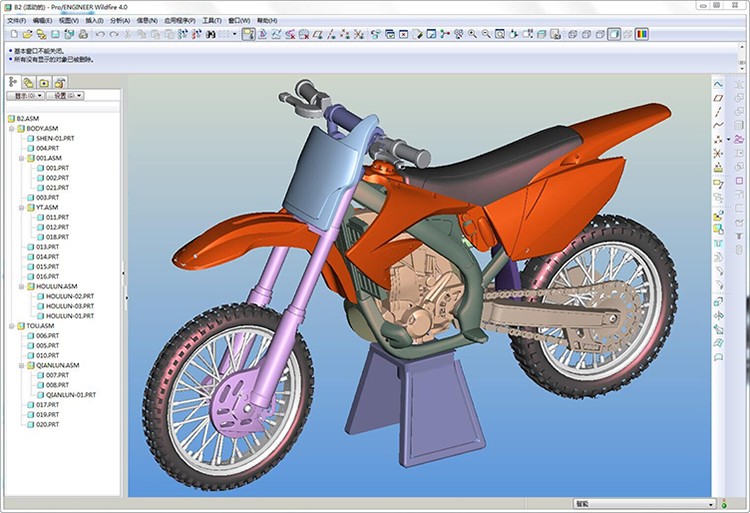
Task: Click the Find binoculars icon
Action: 212,34
